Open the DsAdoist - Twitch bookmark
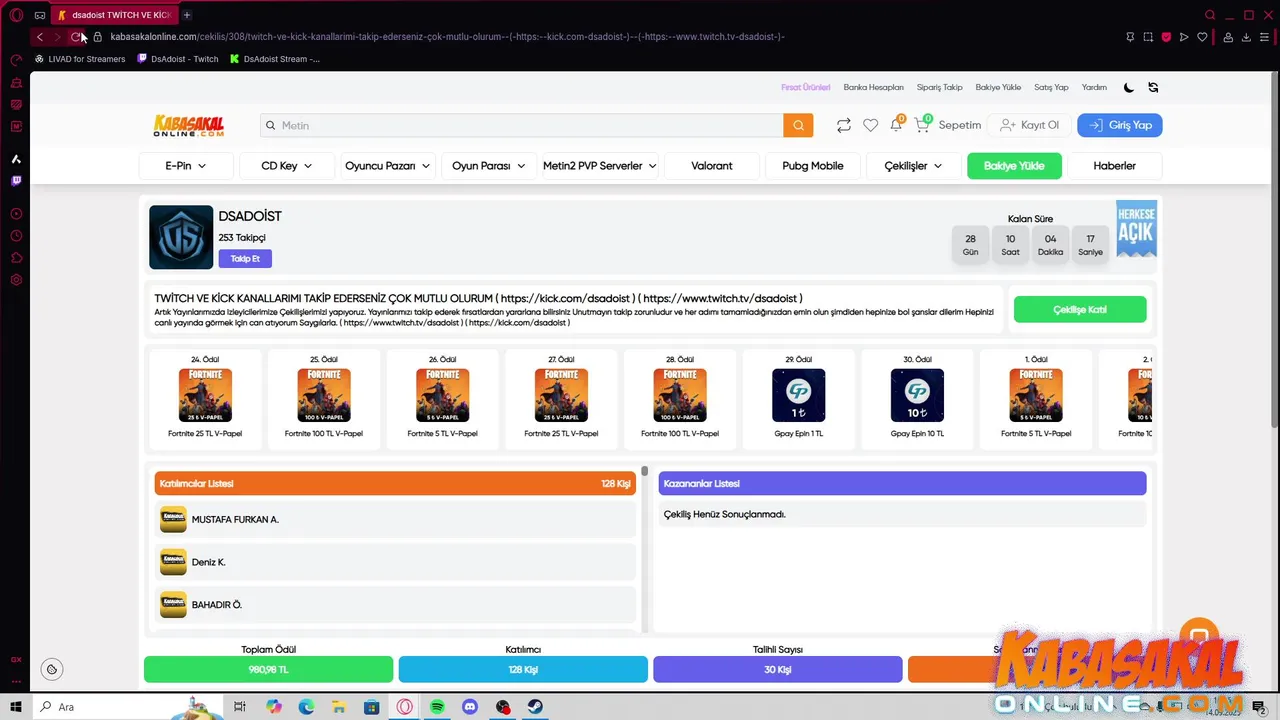This screenshot has width=1280, height=720. (177, 59)
